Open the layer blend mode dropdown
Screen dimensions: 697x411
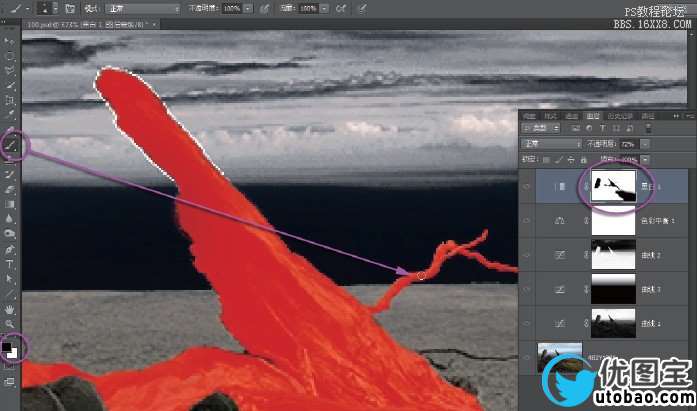(551, 144)
